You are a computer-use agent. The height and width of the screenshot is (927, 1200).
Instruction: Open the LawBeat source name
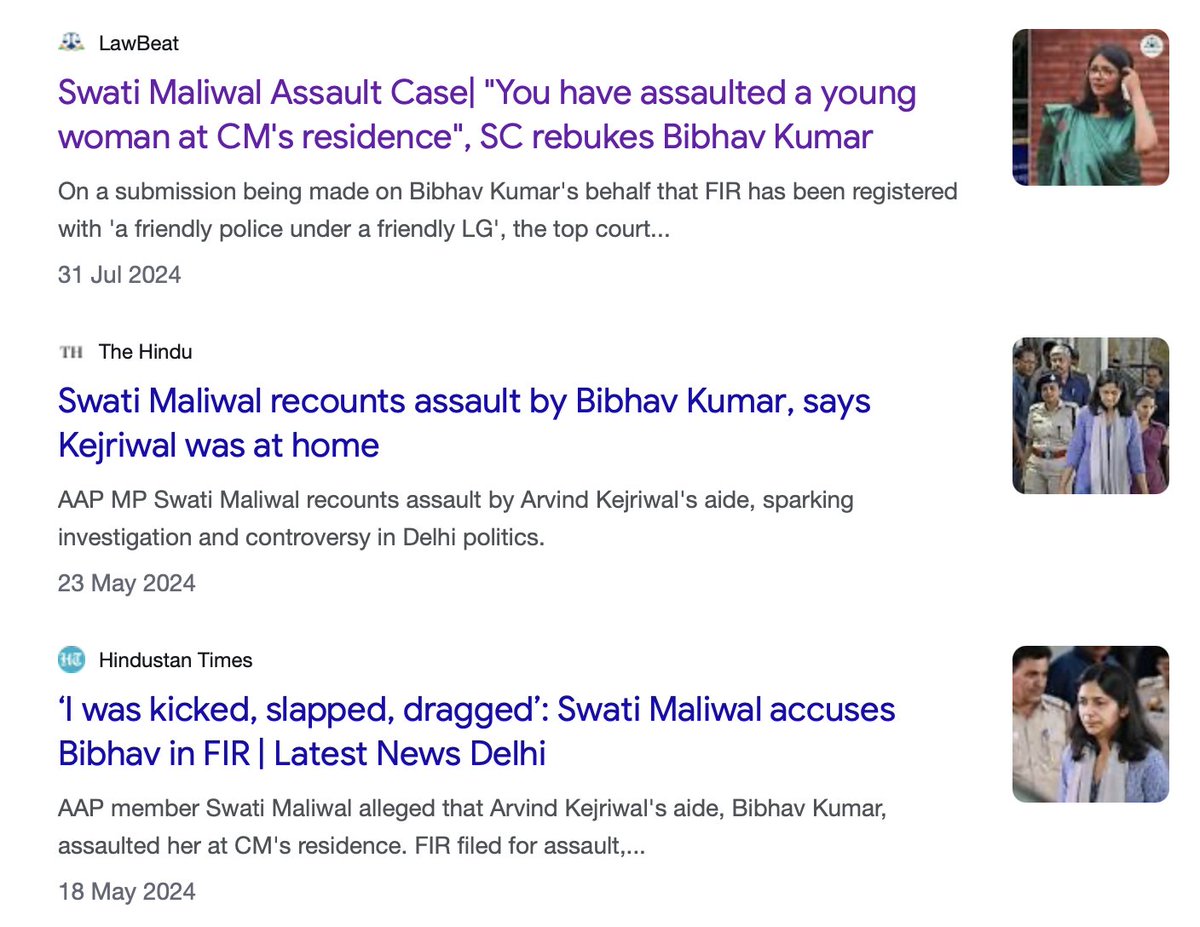click(x=139, y=43)
